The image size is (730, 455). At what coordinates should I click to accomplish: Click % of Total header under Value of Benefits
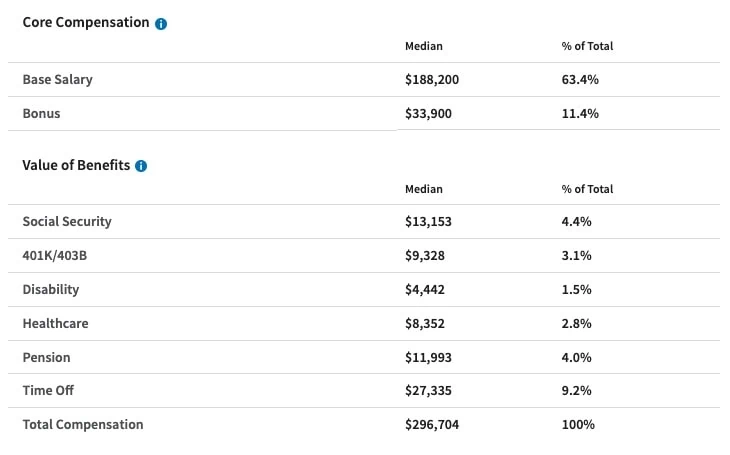click(x=587, y=189)
